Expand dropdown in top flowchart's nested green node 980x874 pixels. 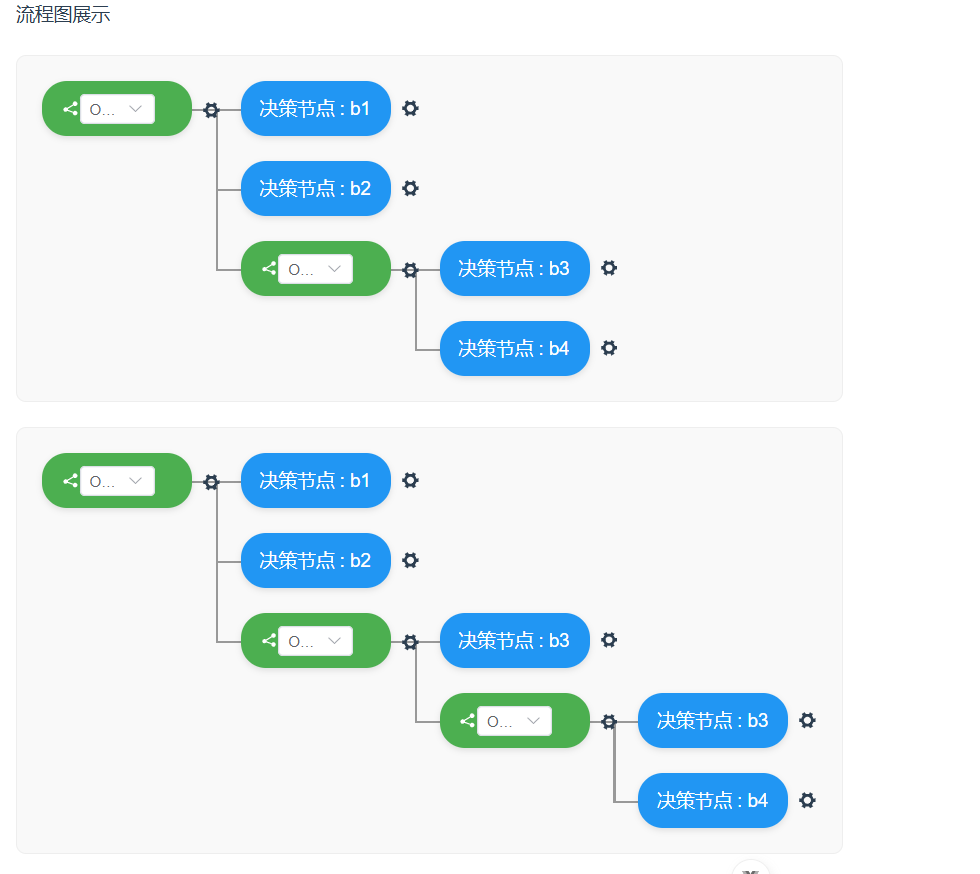click(x=315, y=269)
